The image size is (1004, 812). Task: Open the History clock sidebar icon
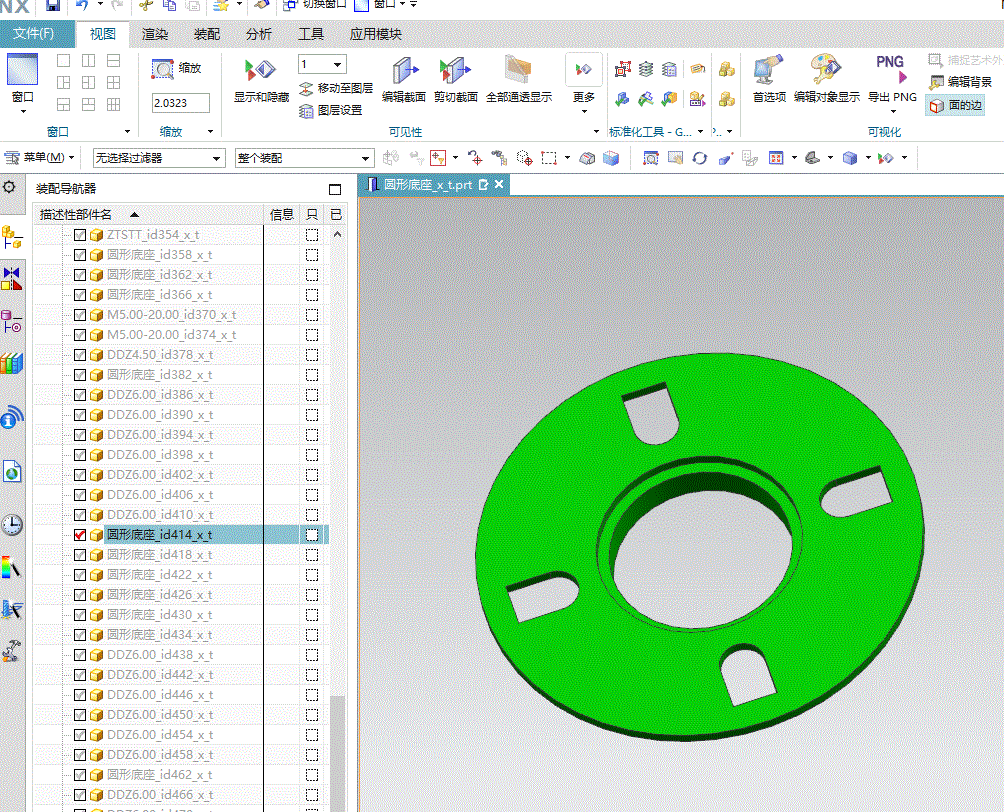tap(12, 525)
